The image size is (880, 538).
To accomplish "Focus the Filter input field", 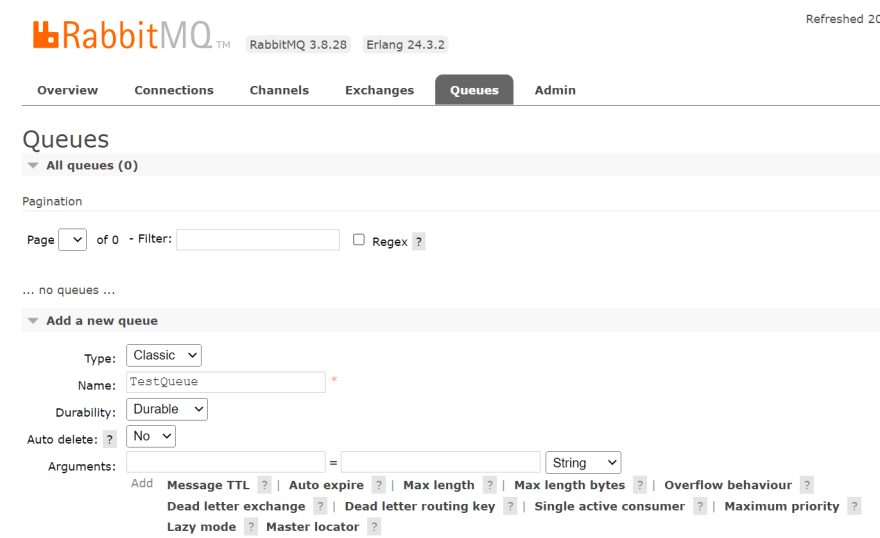I will [x=258, y=240].
